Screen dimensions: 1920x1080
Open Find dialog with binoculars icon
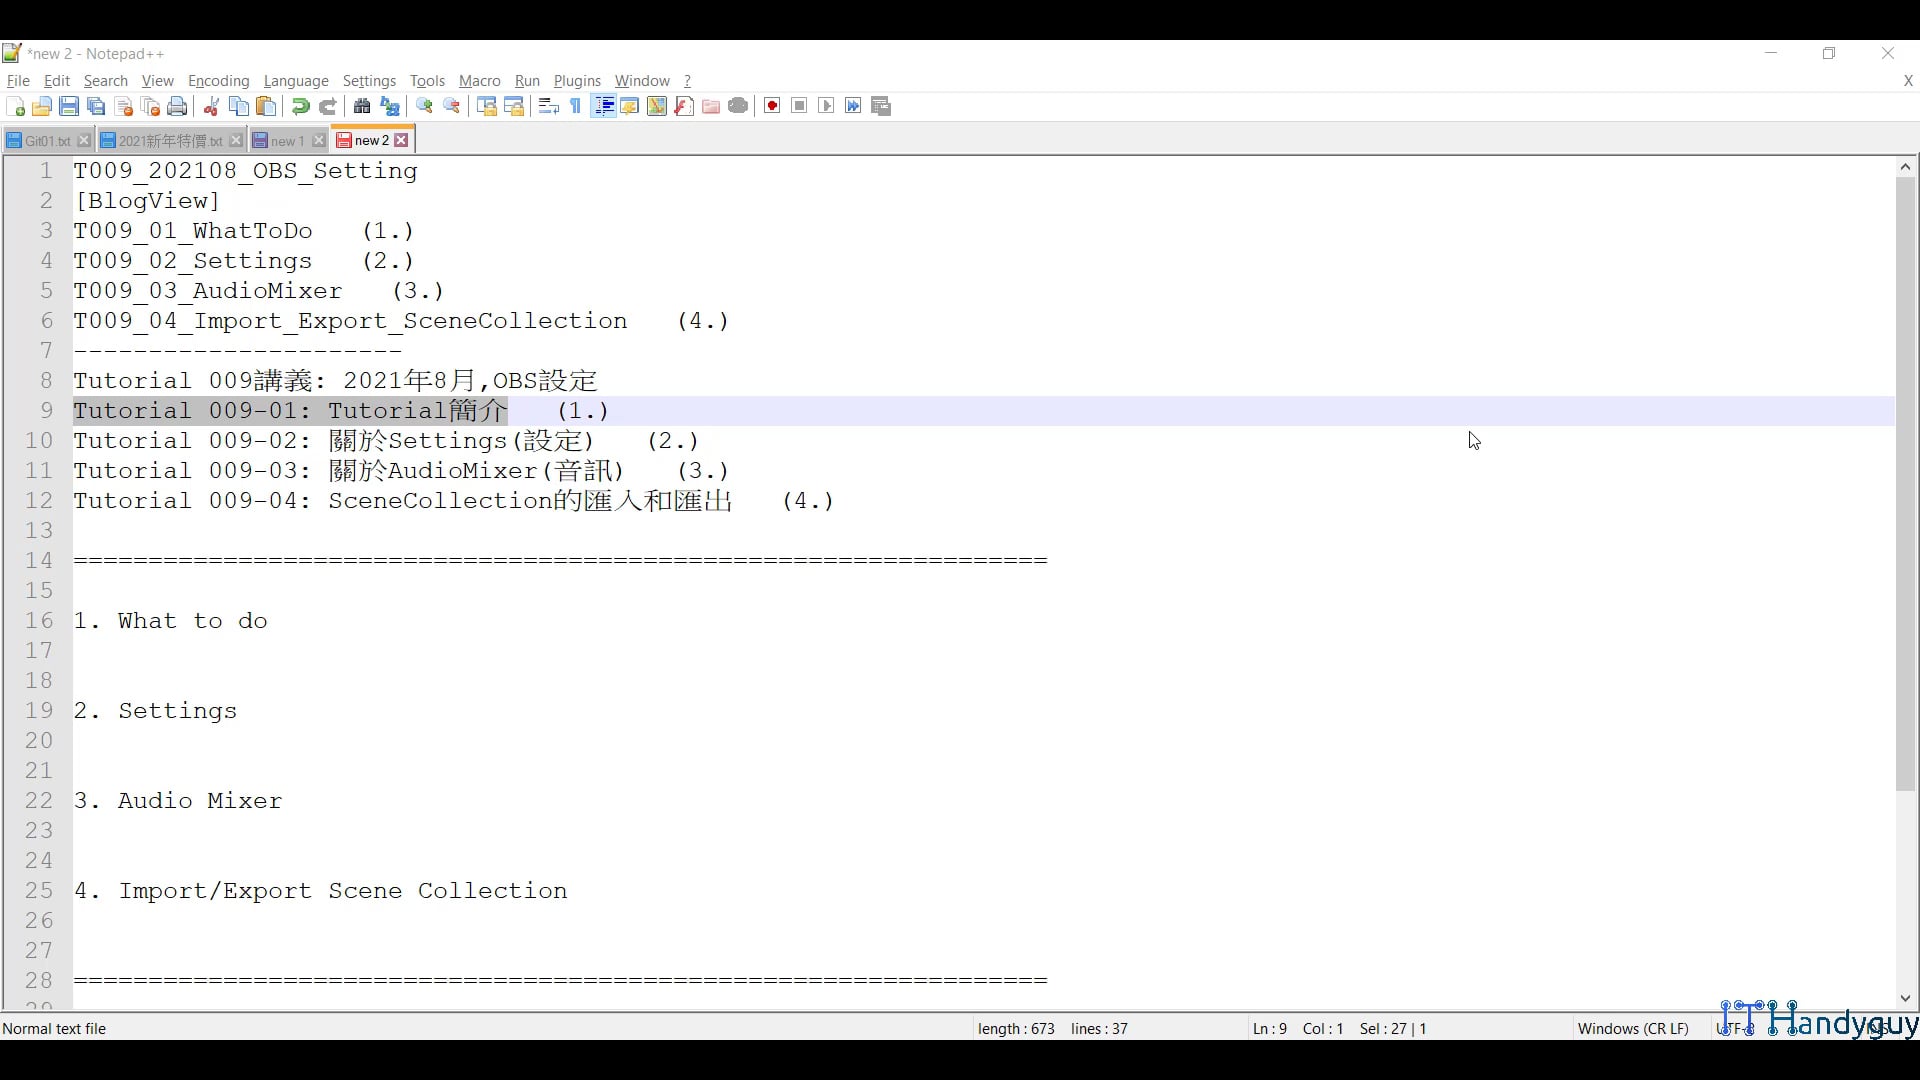[361, 106]
